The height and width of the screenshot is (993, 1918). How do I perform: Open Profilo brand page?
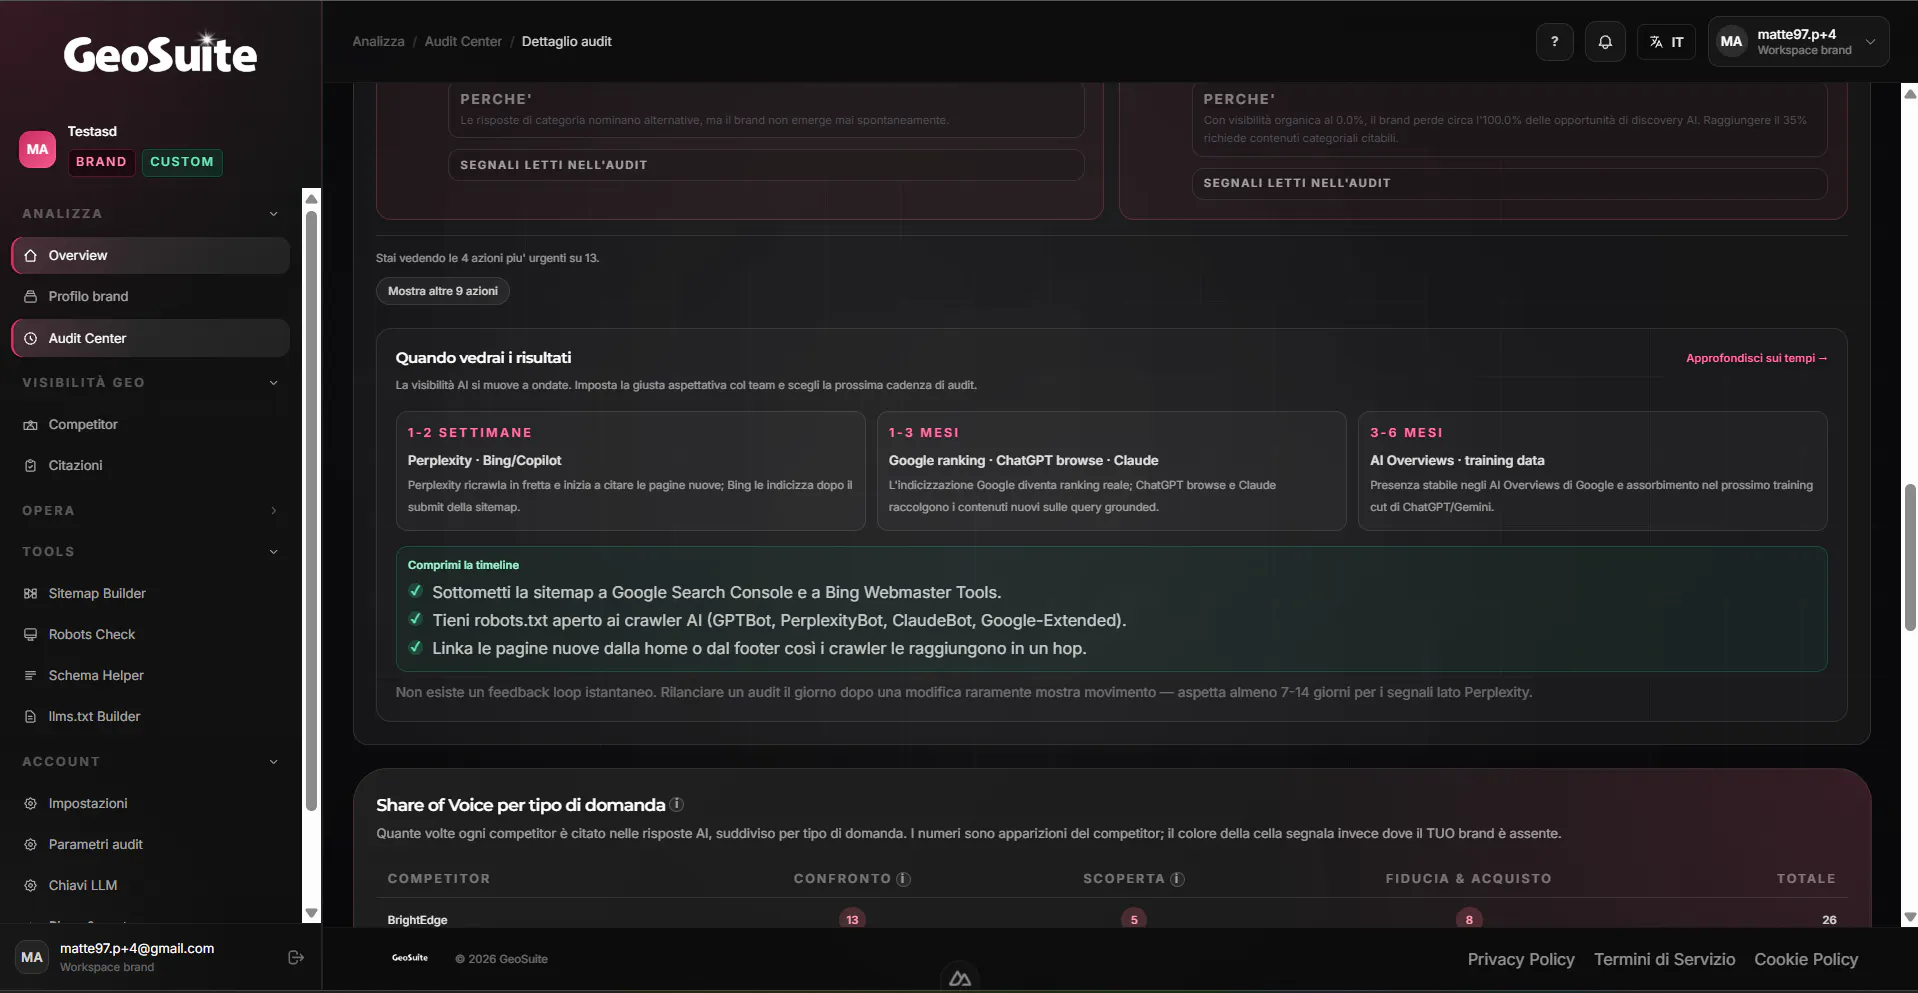151,296
